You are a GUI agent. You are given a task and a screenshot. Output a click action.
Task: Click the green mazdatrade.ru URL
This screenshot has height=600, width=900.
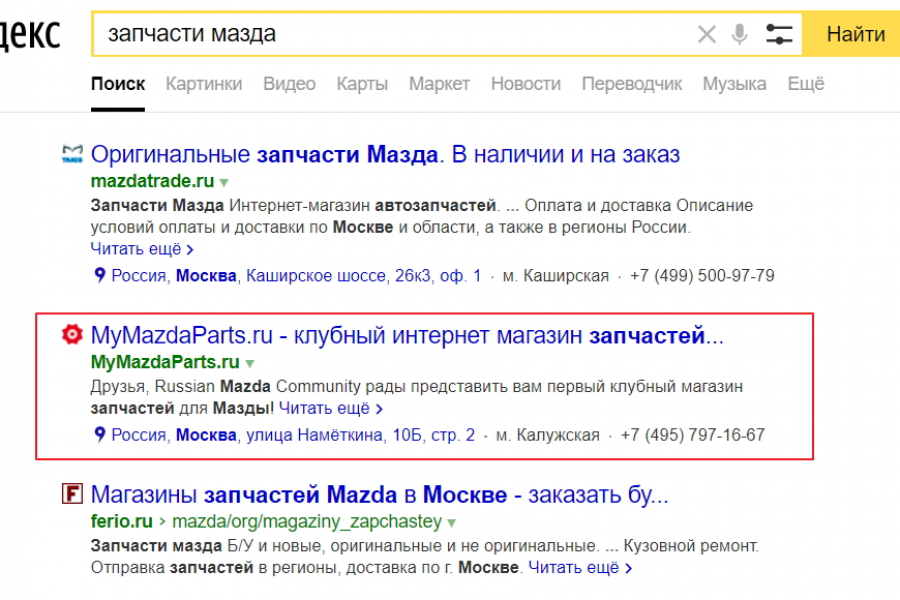(152, 181)
